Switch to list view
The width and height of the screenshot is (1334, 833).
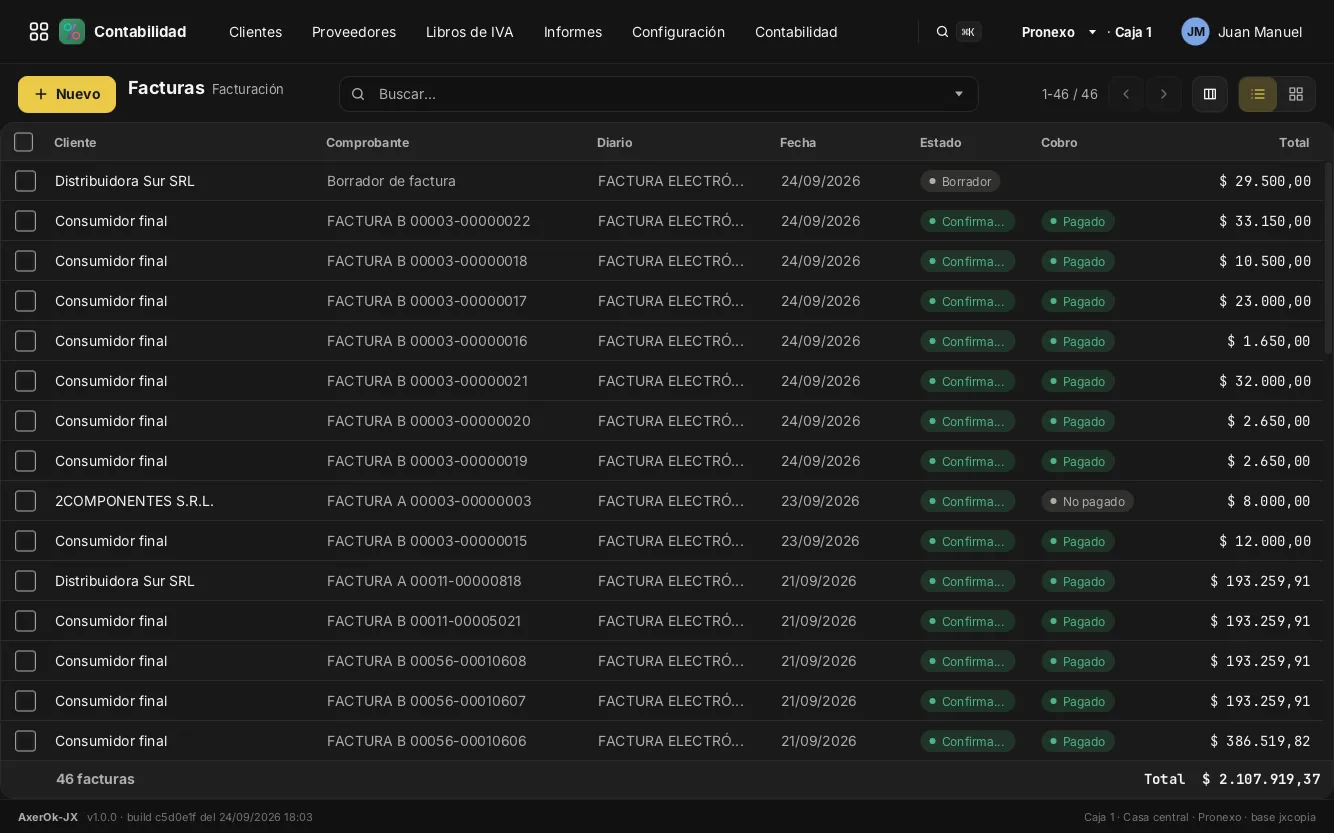(1258, 94)
